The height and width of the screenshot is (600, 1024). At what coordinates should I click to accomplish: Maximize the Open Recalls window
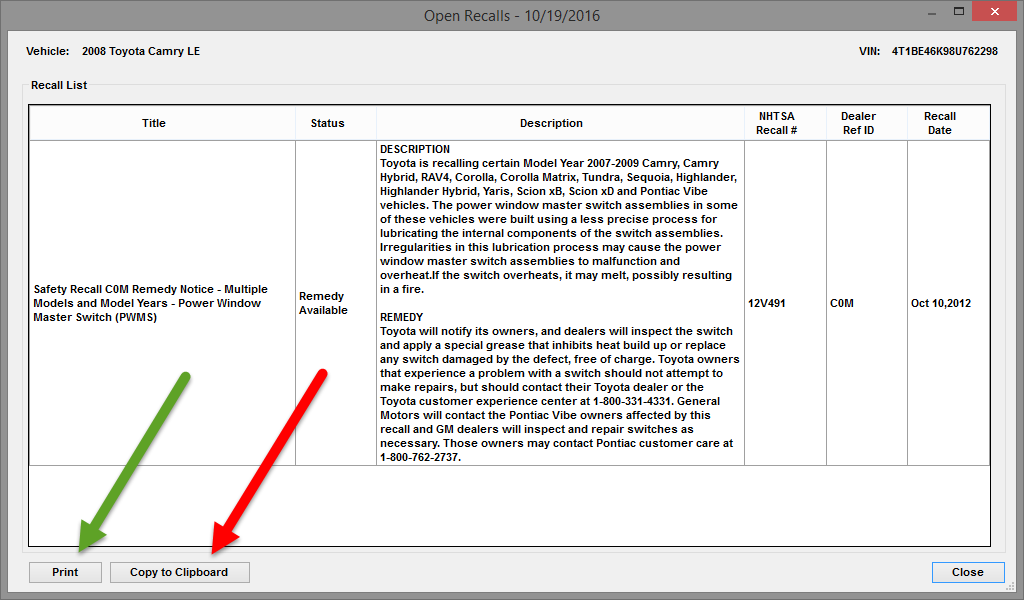click(x=959, y=12)
